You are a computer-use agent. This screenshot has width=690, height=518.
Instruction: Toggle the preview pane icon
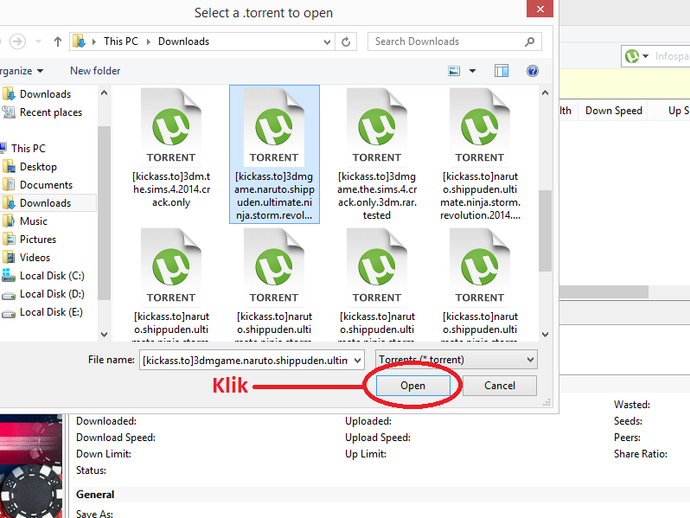501,71
